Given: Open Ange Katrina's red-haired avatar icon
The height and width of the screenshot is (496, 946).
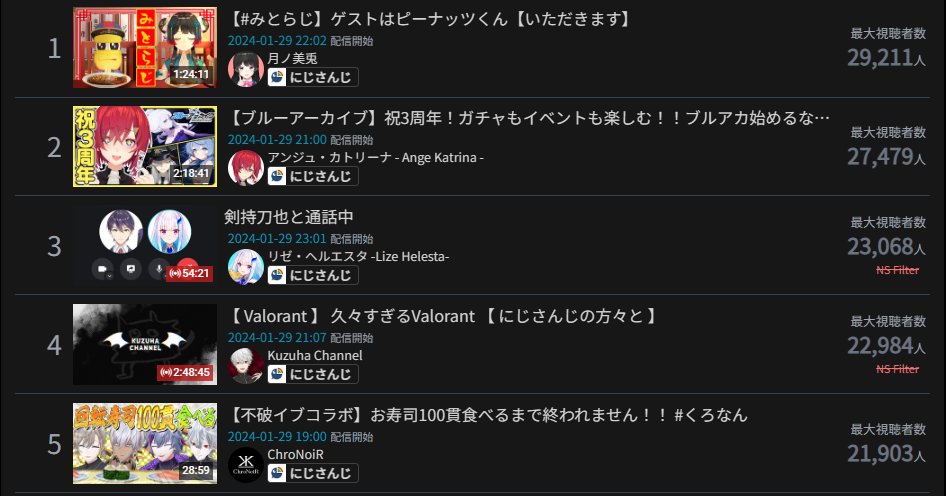Looking at the screenshot, I should [x=246, y=168].
